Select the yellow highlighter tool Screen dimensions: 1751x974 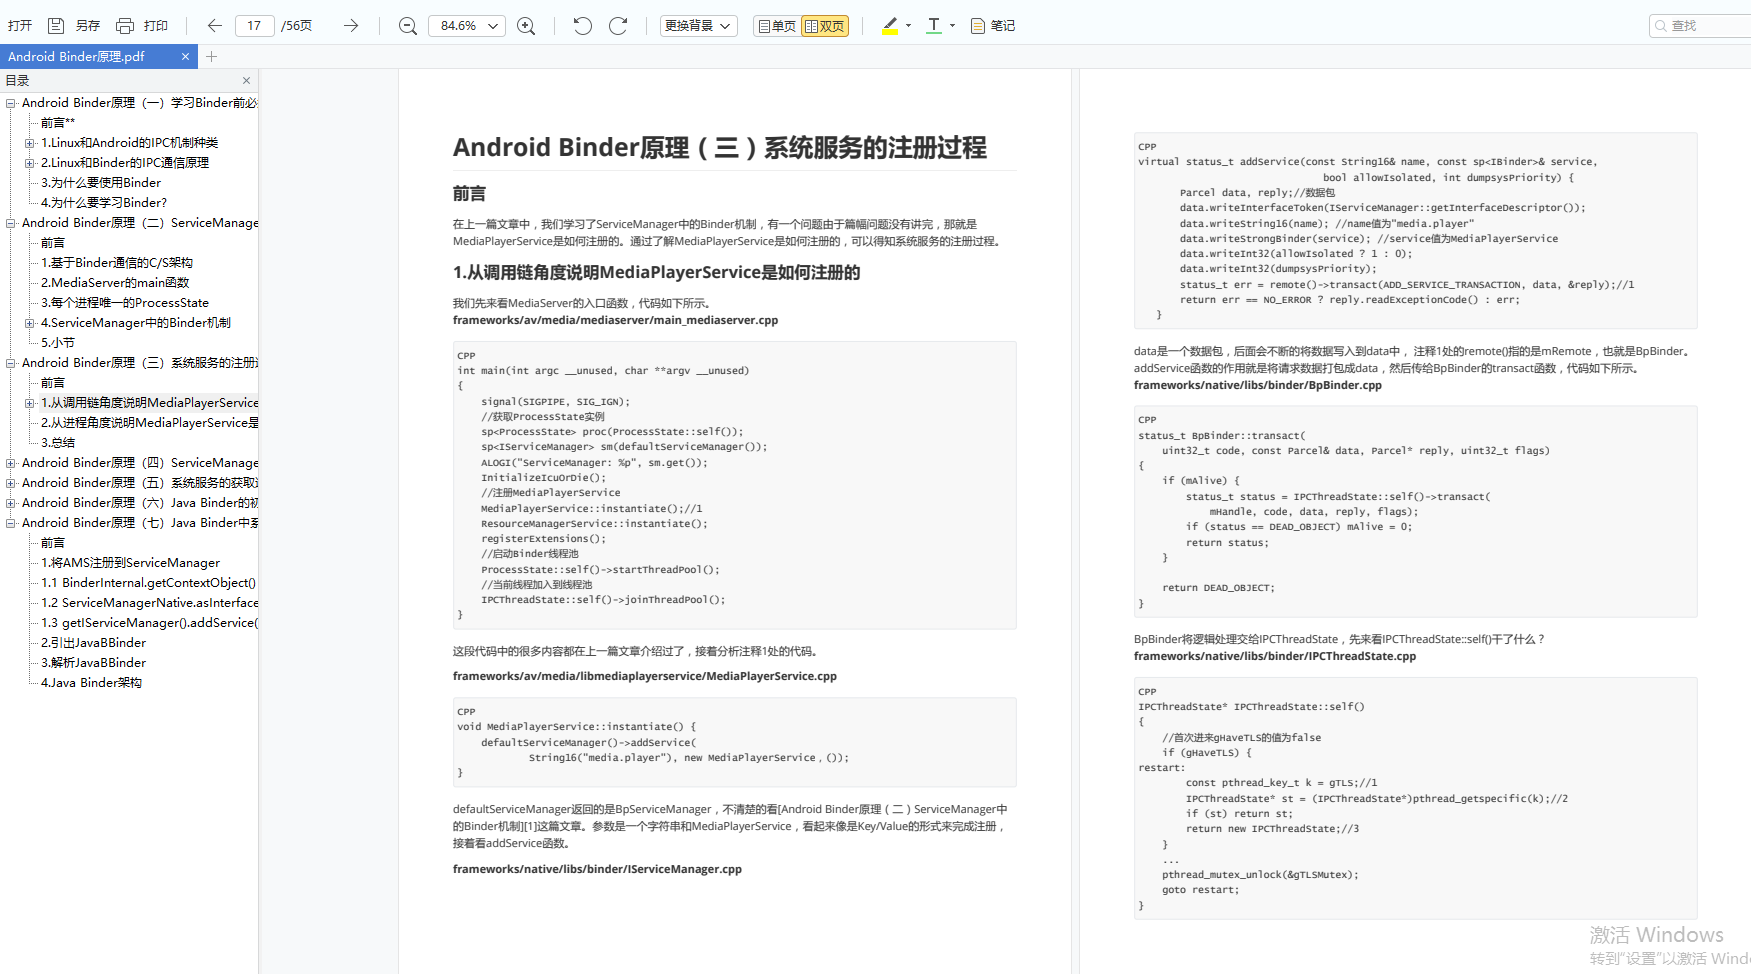(x=890, y=26)
